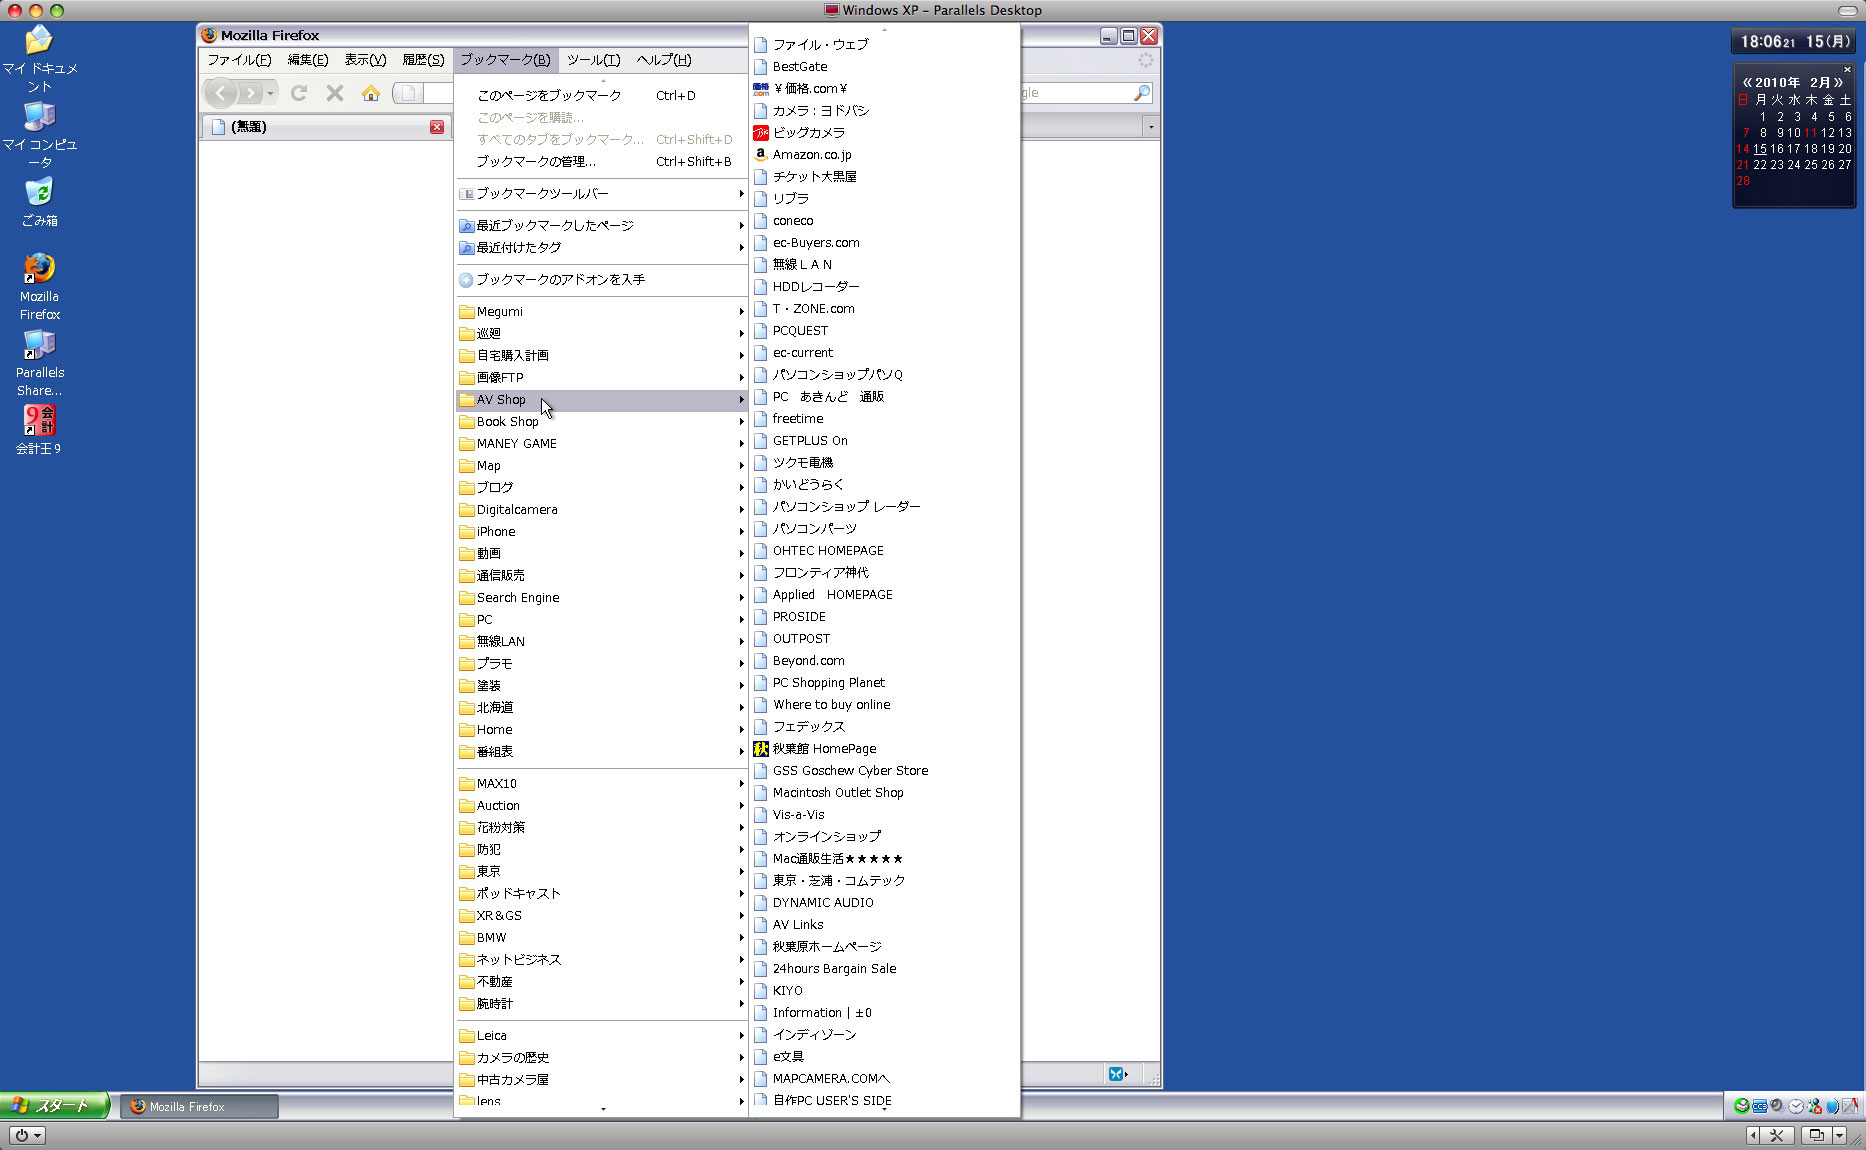Open the ヘルプ(H) menu

coord(664,60)
